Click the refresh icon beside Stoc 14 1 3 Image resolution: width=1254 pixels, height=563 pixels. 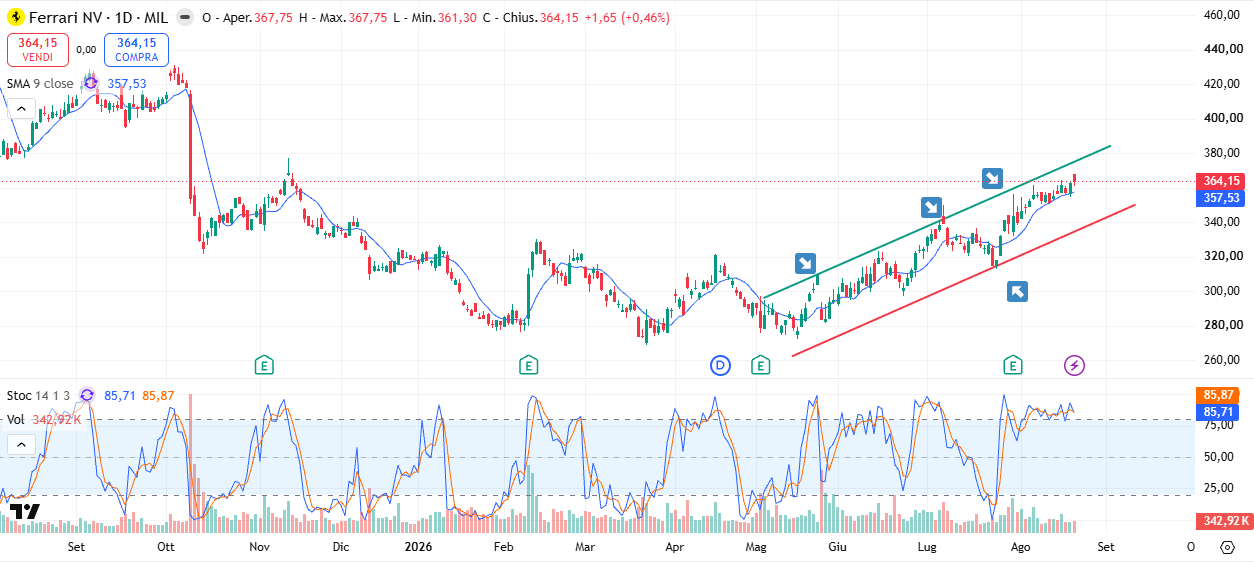coord(86,395)
